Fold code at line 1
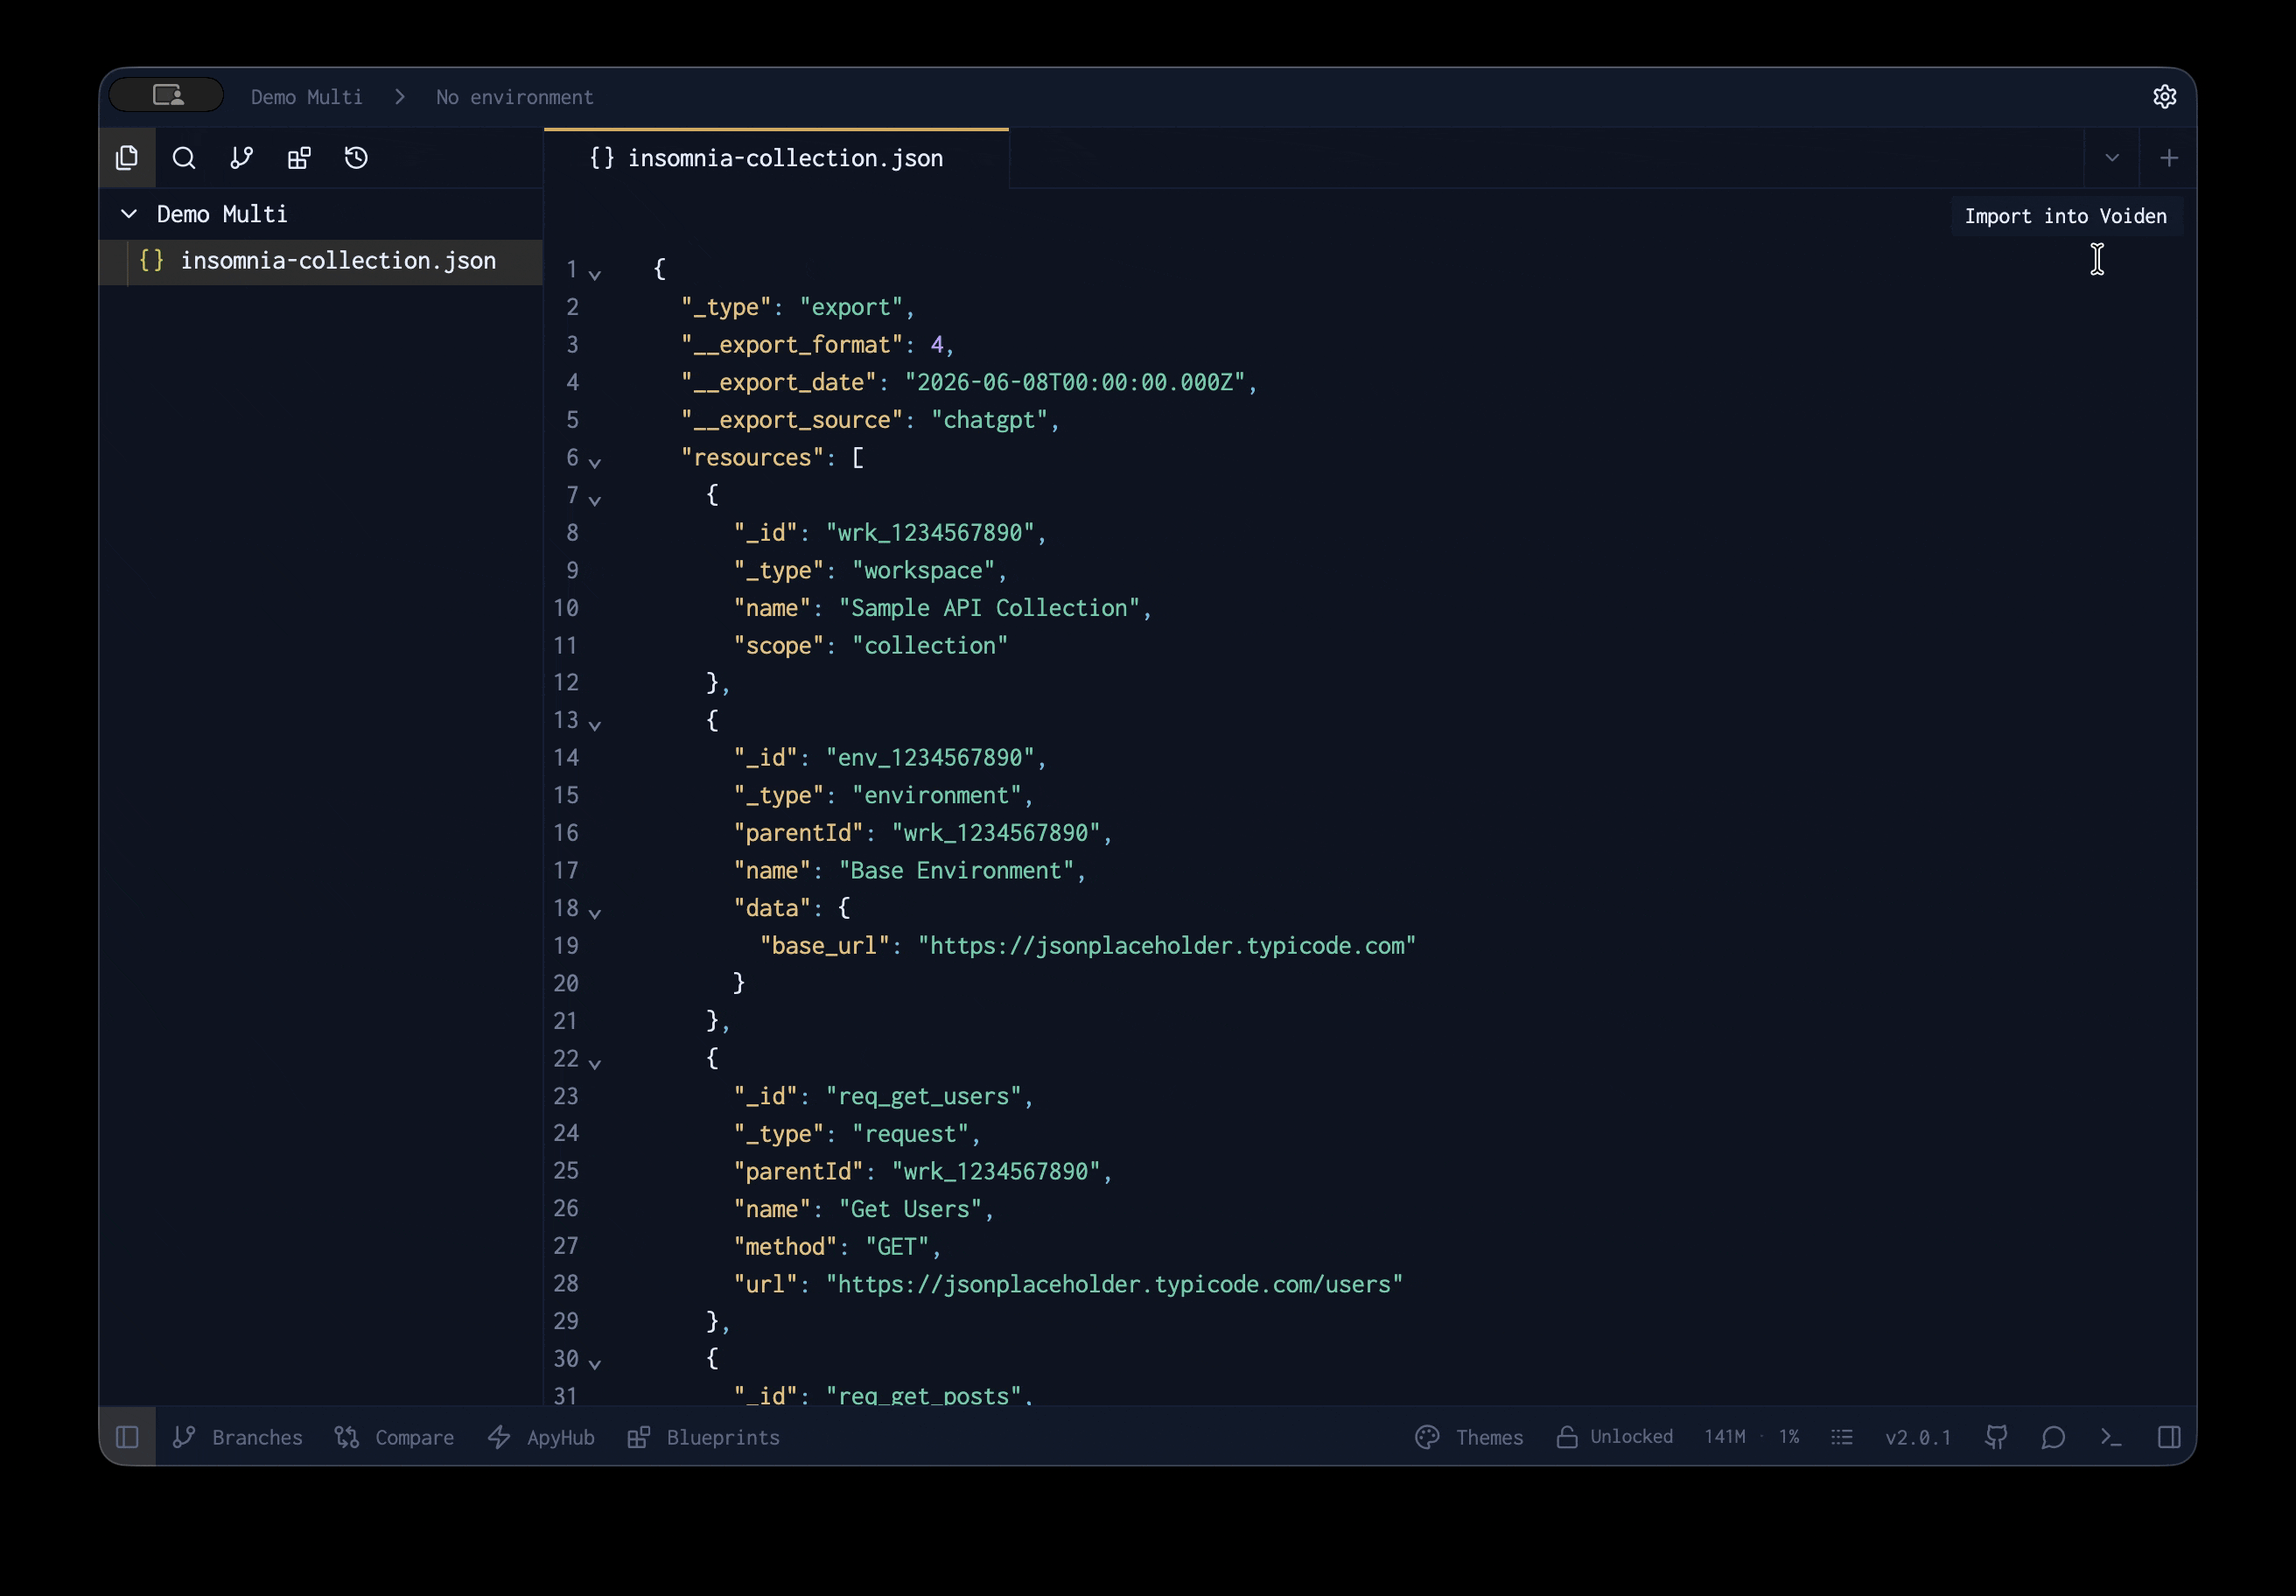The width and height of the screenshot is (2296, 1596). click(x=595, y=273)
